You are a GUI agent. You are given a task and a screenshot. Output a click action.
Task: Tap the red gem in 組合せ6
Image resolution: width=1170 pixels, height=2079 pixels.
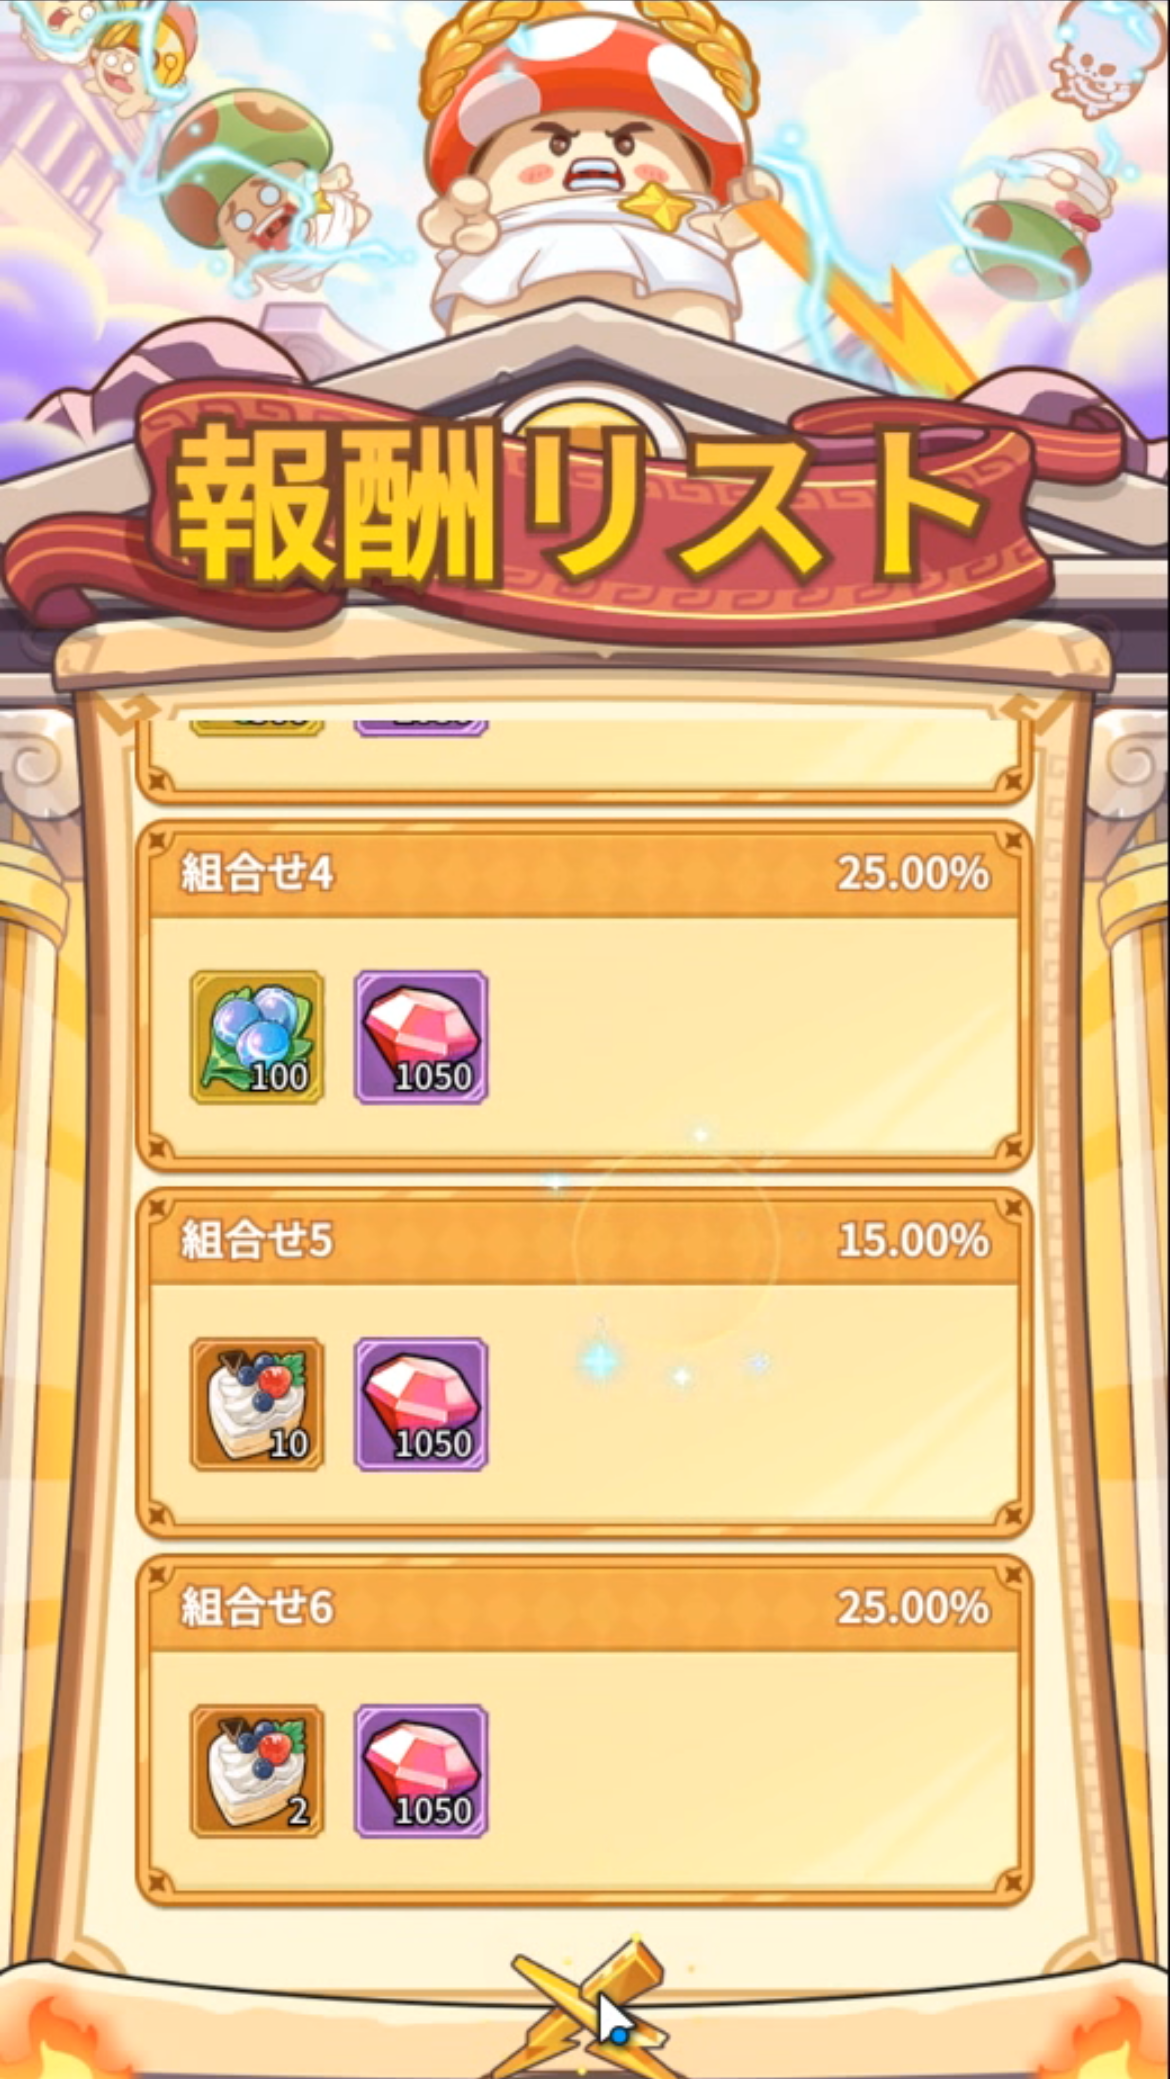pos(421,1771)
